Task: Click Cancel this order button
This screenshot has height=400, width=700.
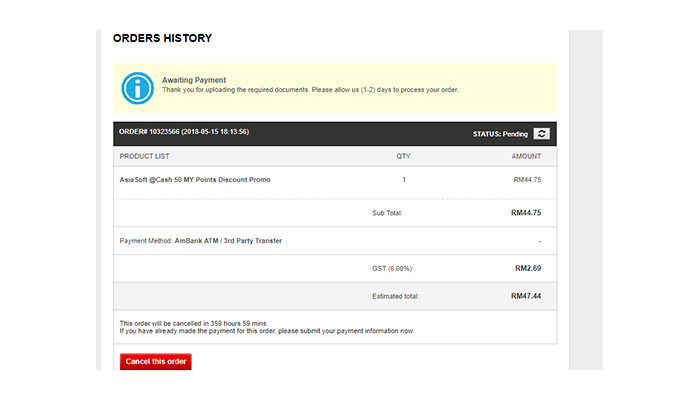Action: (155, 361)
